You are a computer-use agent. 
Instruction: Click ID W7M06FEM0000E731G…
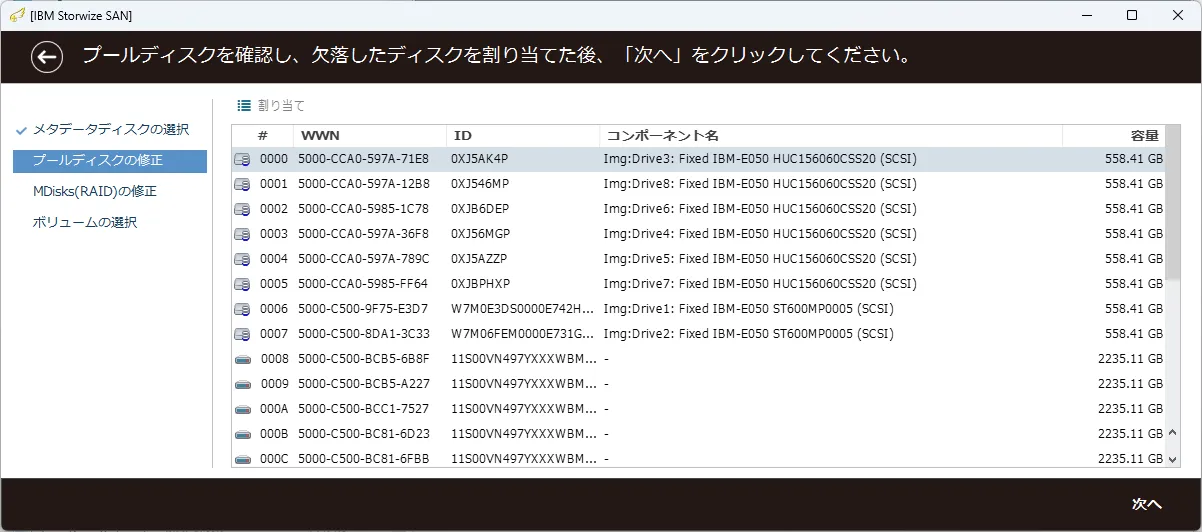[x=524, y=334]
